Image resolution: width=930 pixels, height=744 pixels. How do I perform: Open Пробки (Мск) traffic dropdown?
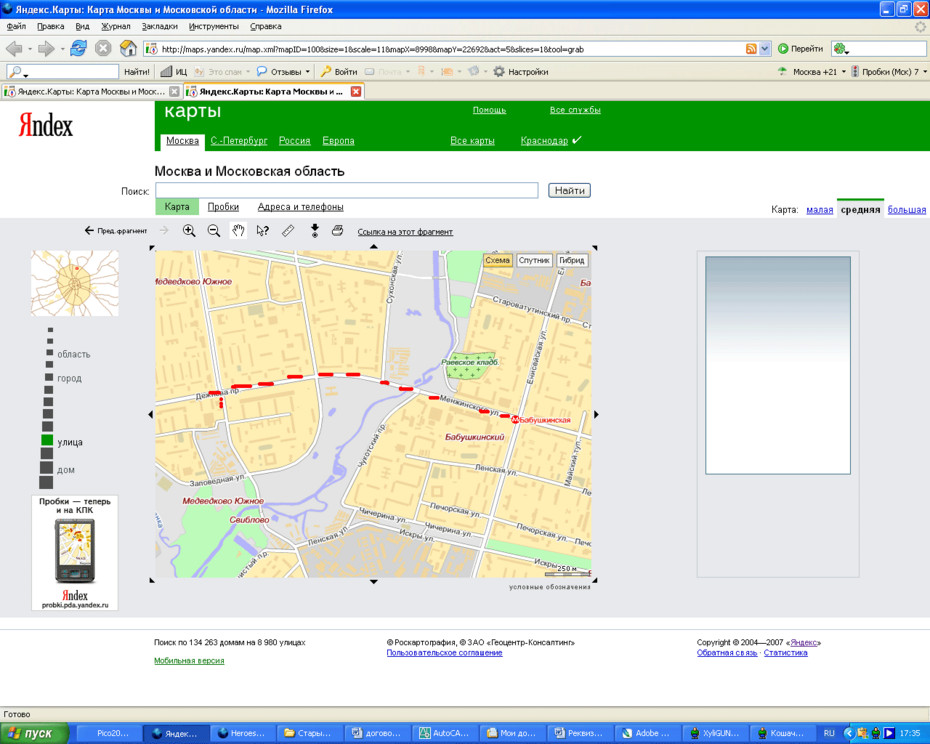point(925,72)
